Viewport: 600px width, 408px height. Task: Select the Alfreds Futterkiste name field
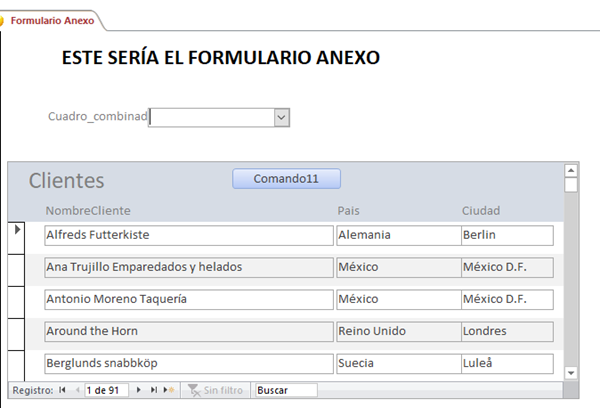188,235
